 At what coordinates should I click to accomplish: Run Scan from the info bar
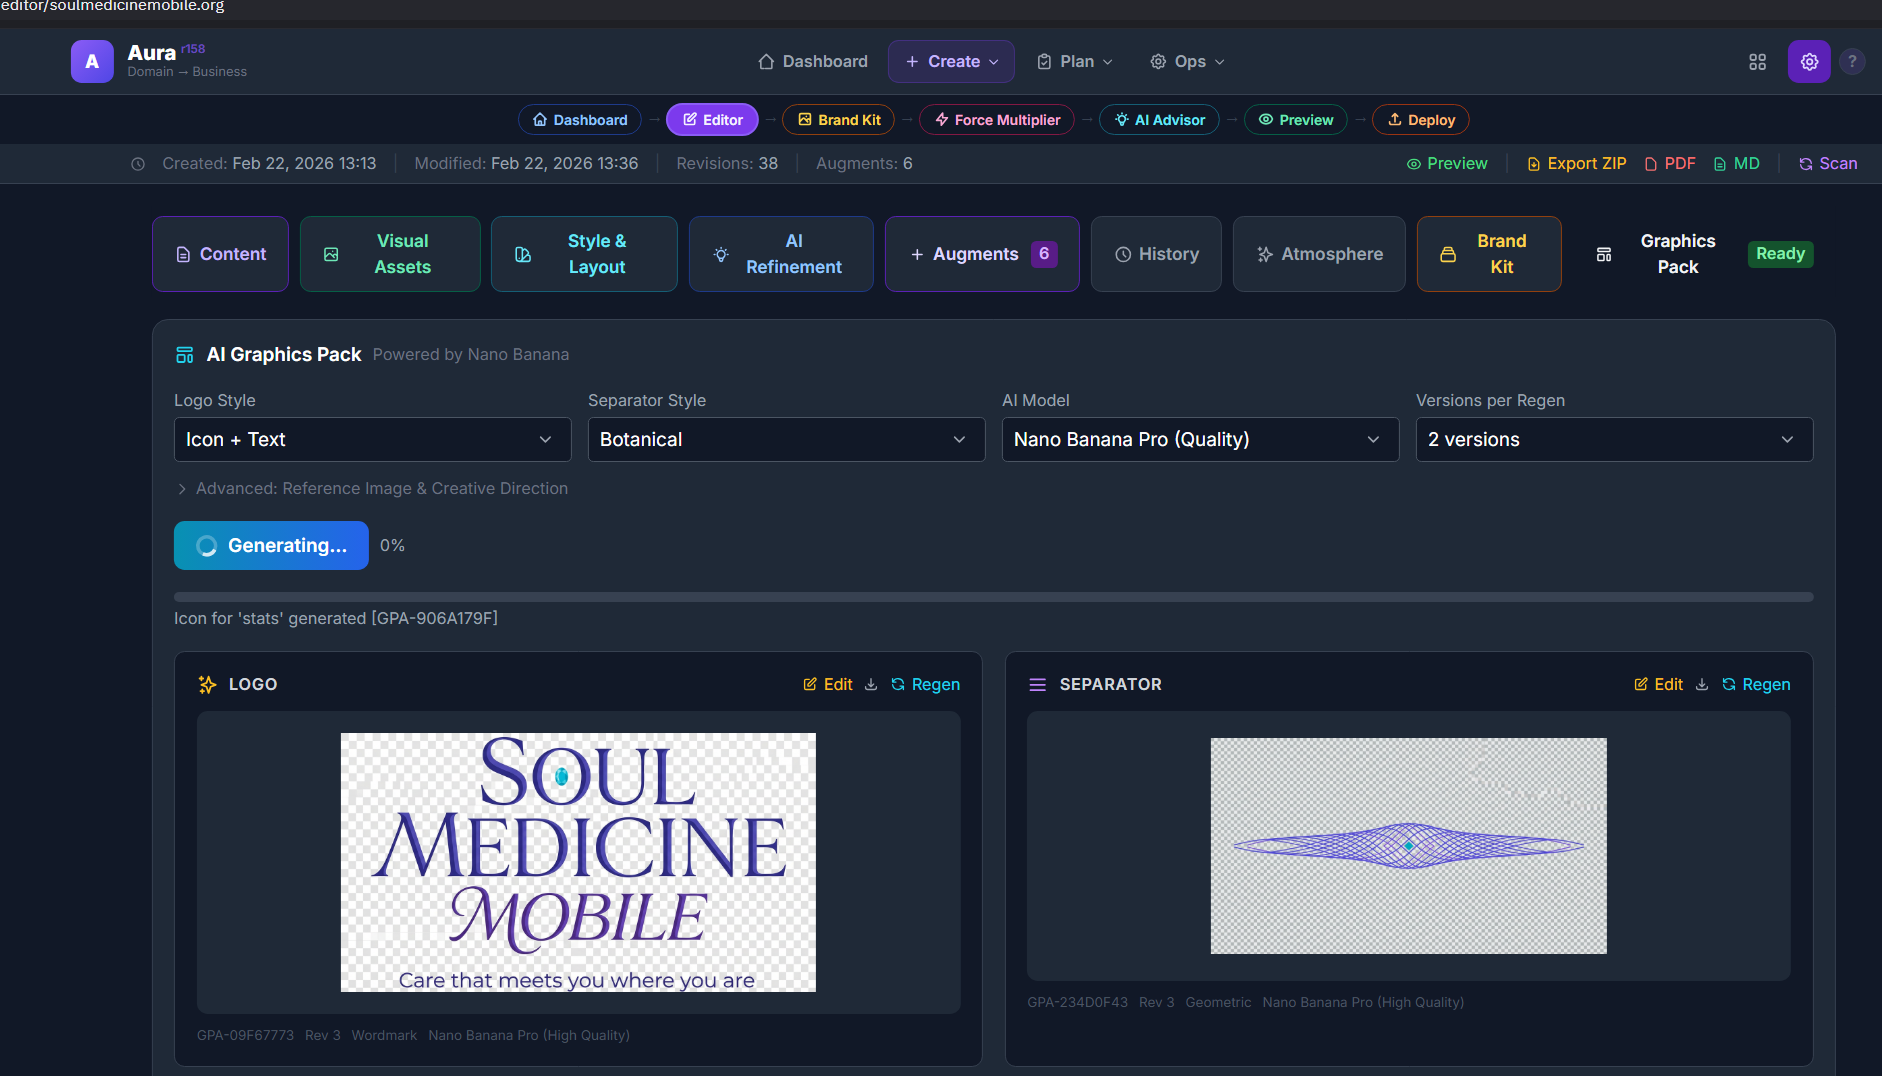1828,164
